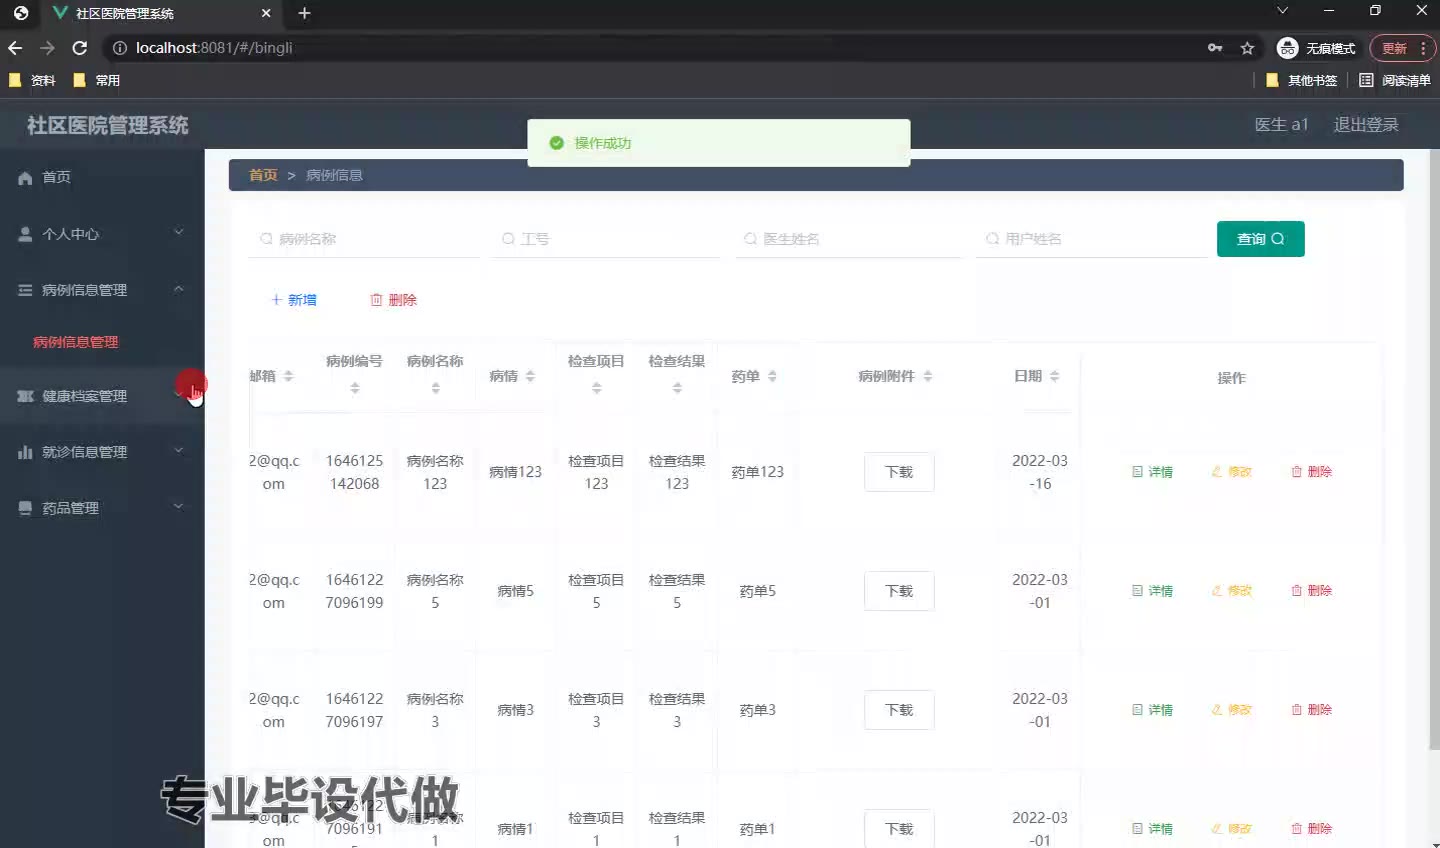Sort the table by the 病情 column arrows
Screen dimensions: 1440x848
click(530, 377)
